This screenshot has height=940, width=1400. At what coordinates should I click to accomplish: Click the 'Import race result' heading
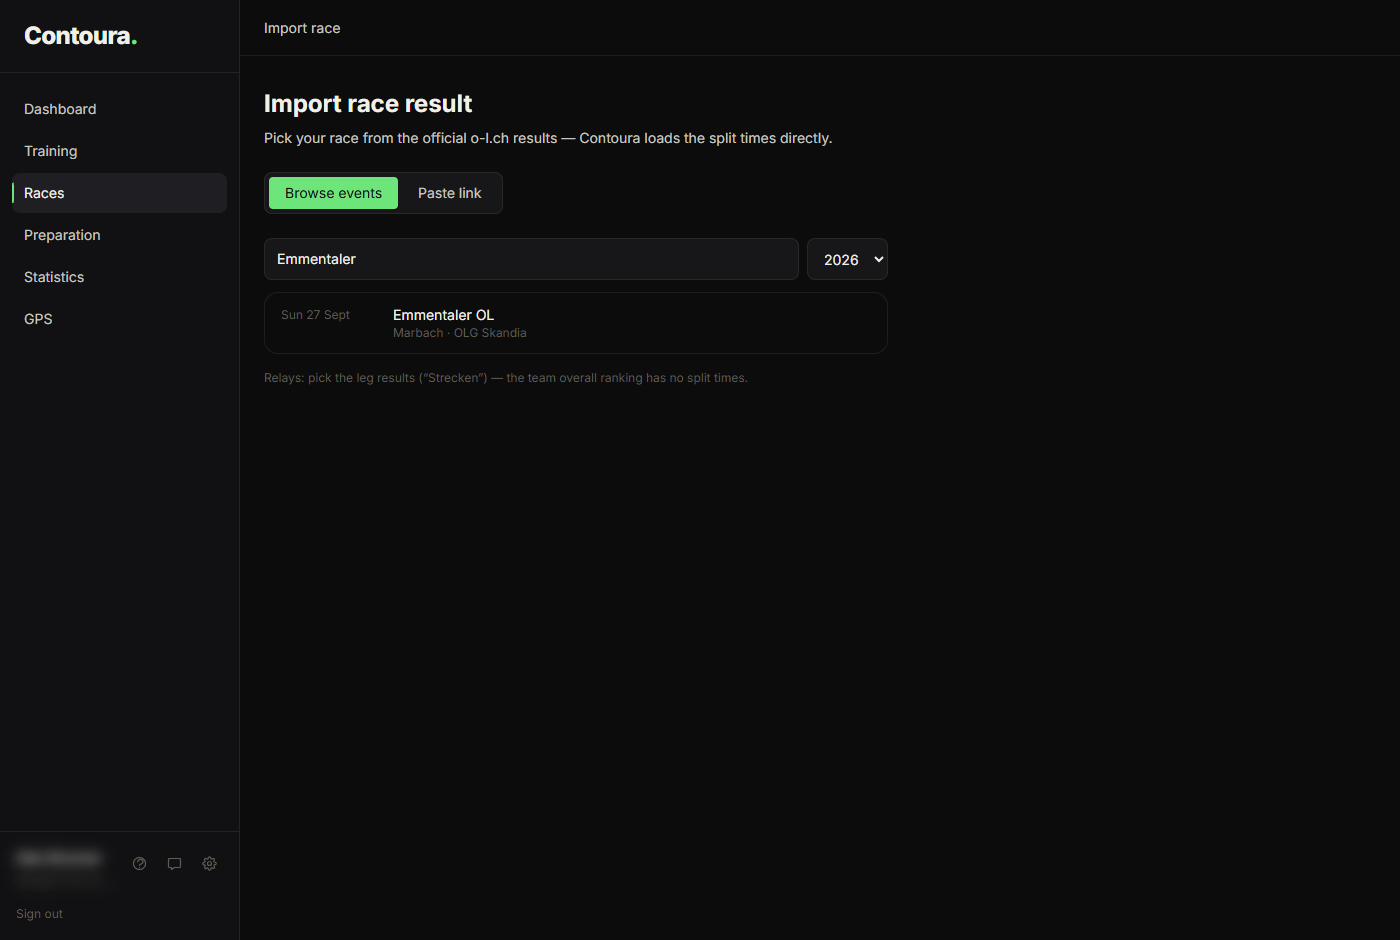pyautogui.click(x=368, y=104)
